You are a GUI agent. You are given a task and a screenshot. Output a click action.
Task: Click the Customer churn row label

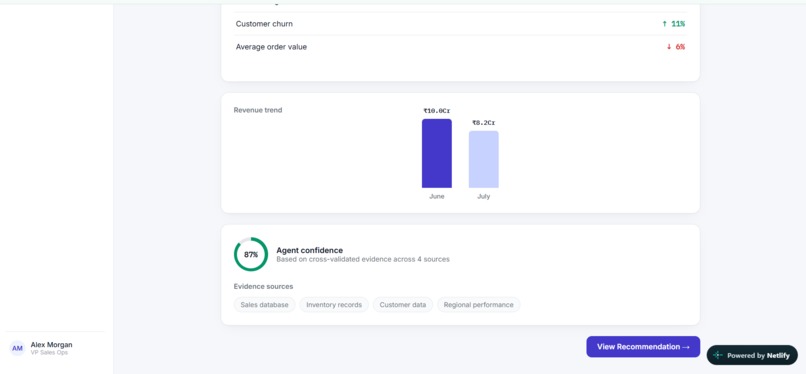[x=264, y=24]
